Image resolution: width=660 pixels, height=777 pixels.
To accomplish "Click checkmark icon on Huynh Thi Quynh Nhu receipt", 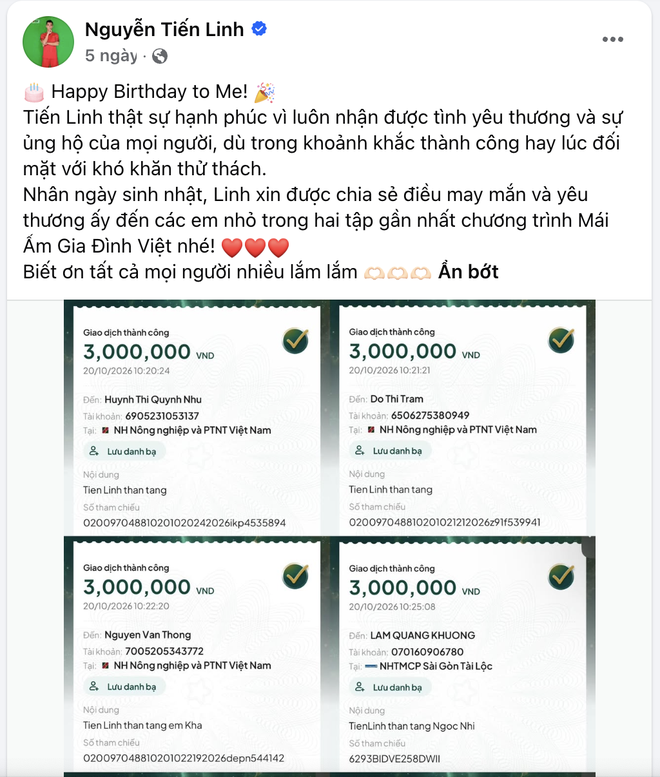I will [x=296, y=340].
